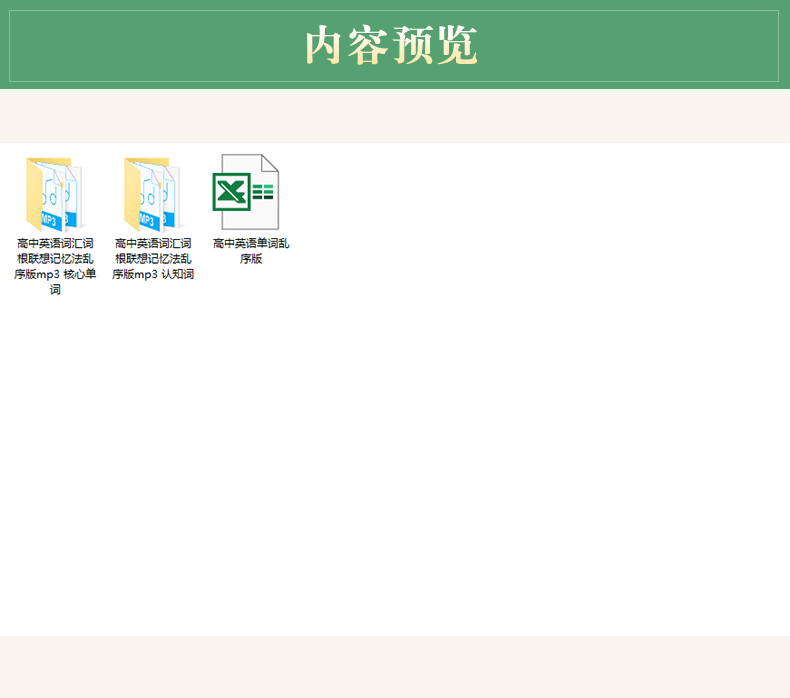790x698 pixels.
Task: Open the 高中英语单词乱序版 Excel file icon
Action: (246, 192)
